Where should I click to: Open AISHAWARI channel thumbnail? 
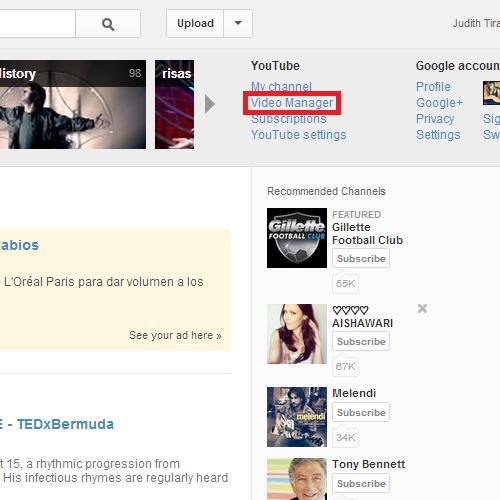[297, 334]
